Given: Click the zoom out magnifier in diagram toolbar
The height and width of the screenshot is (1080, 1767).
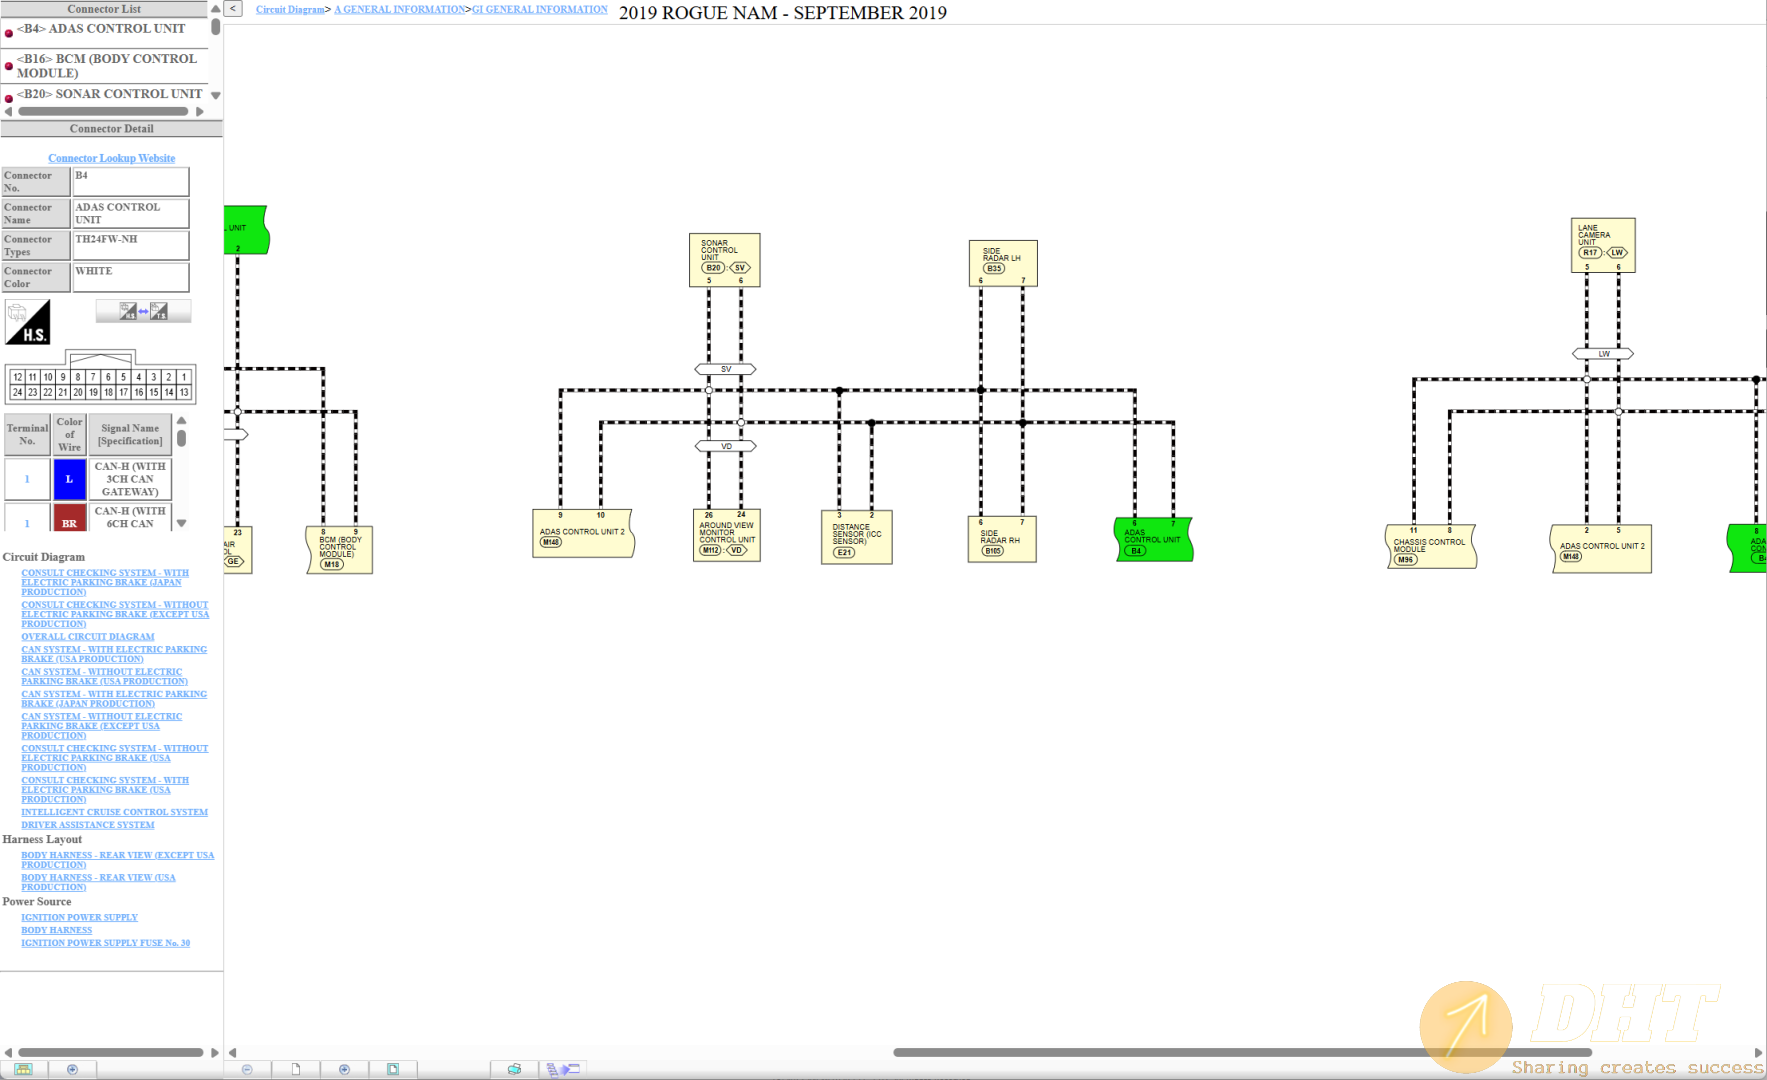Looking at the screenshot, I should pos(247,1069).
